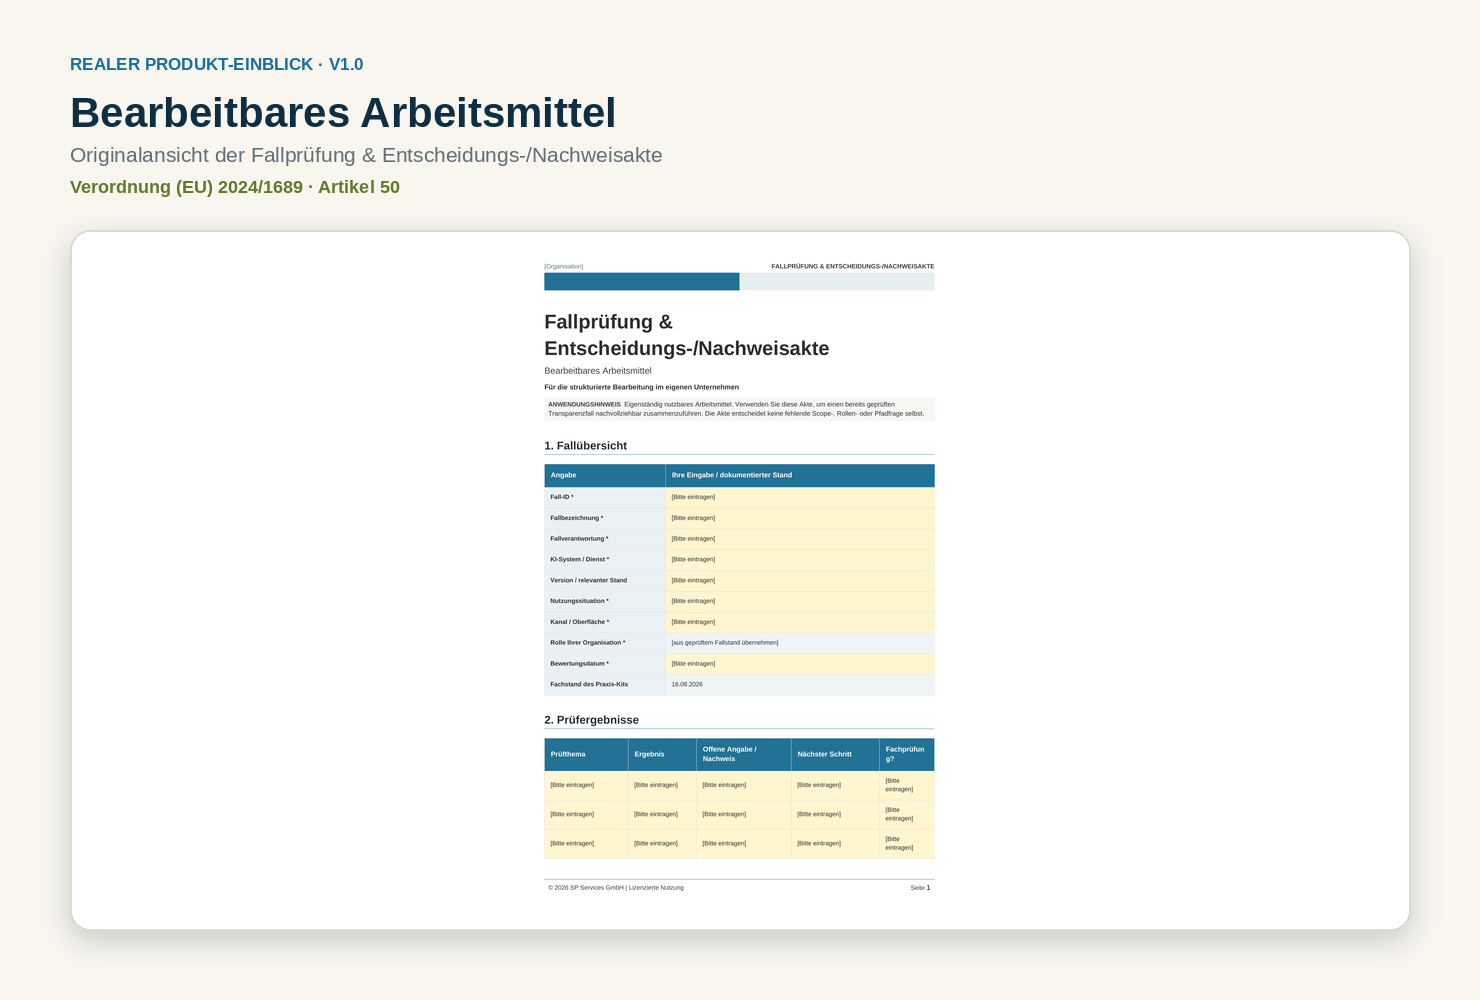This screenshot has width=1480, height=1000.
Task: Click the yellow entry field for Bewertungsdatum
Action: point(800,664)
